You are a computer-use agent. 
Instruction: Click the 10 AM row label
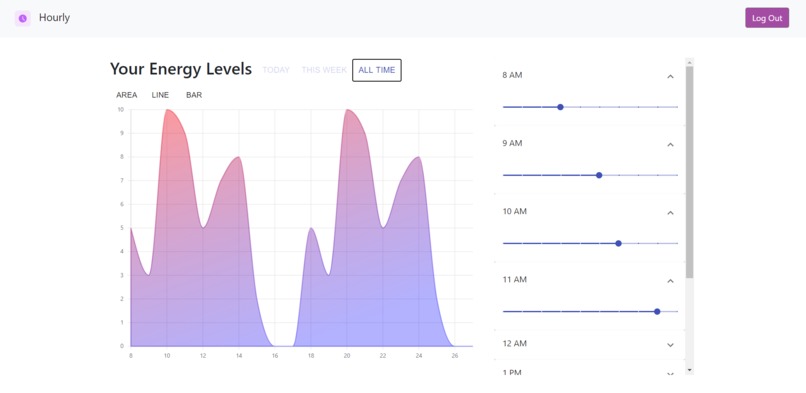[x=515, y=211]
